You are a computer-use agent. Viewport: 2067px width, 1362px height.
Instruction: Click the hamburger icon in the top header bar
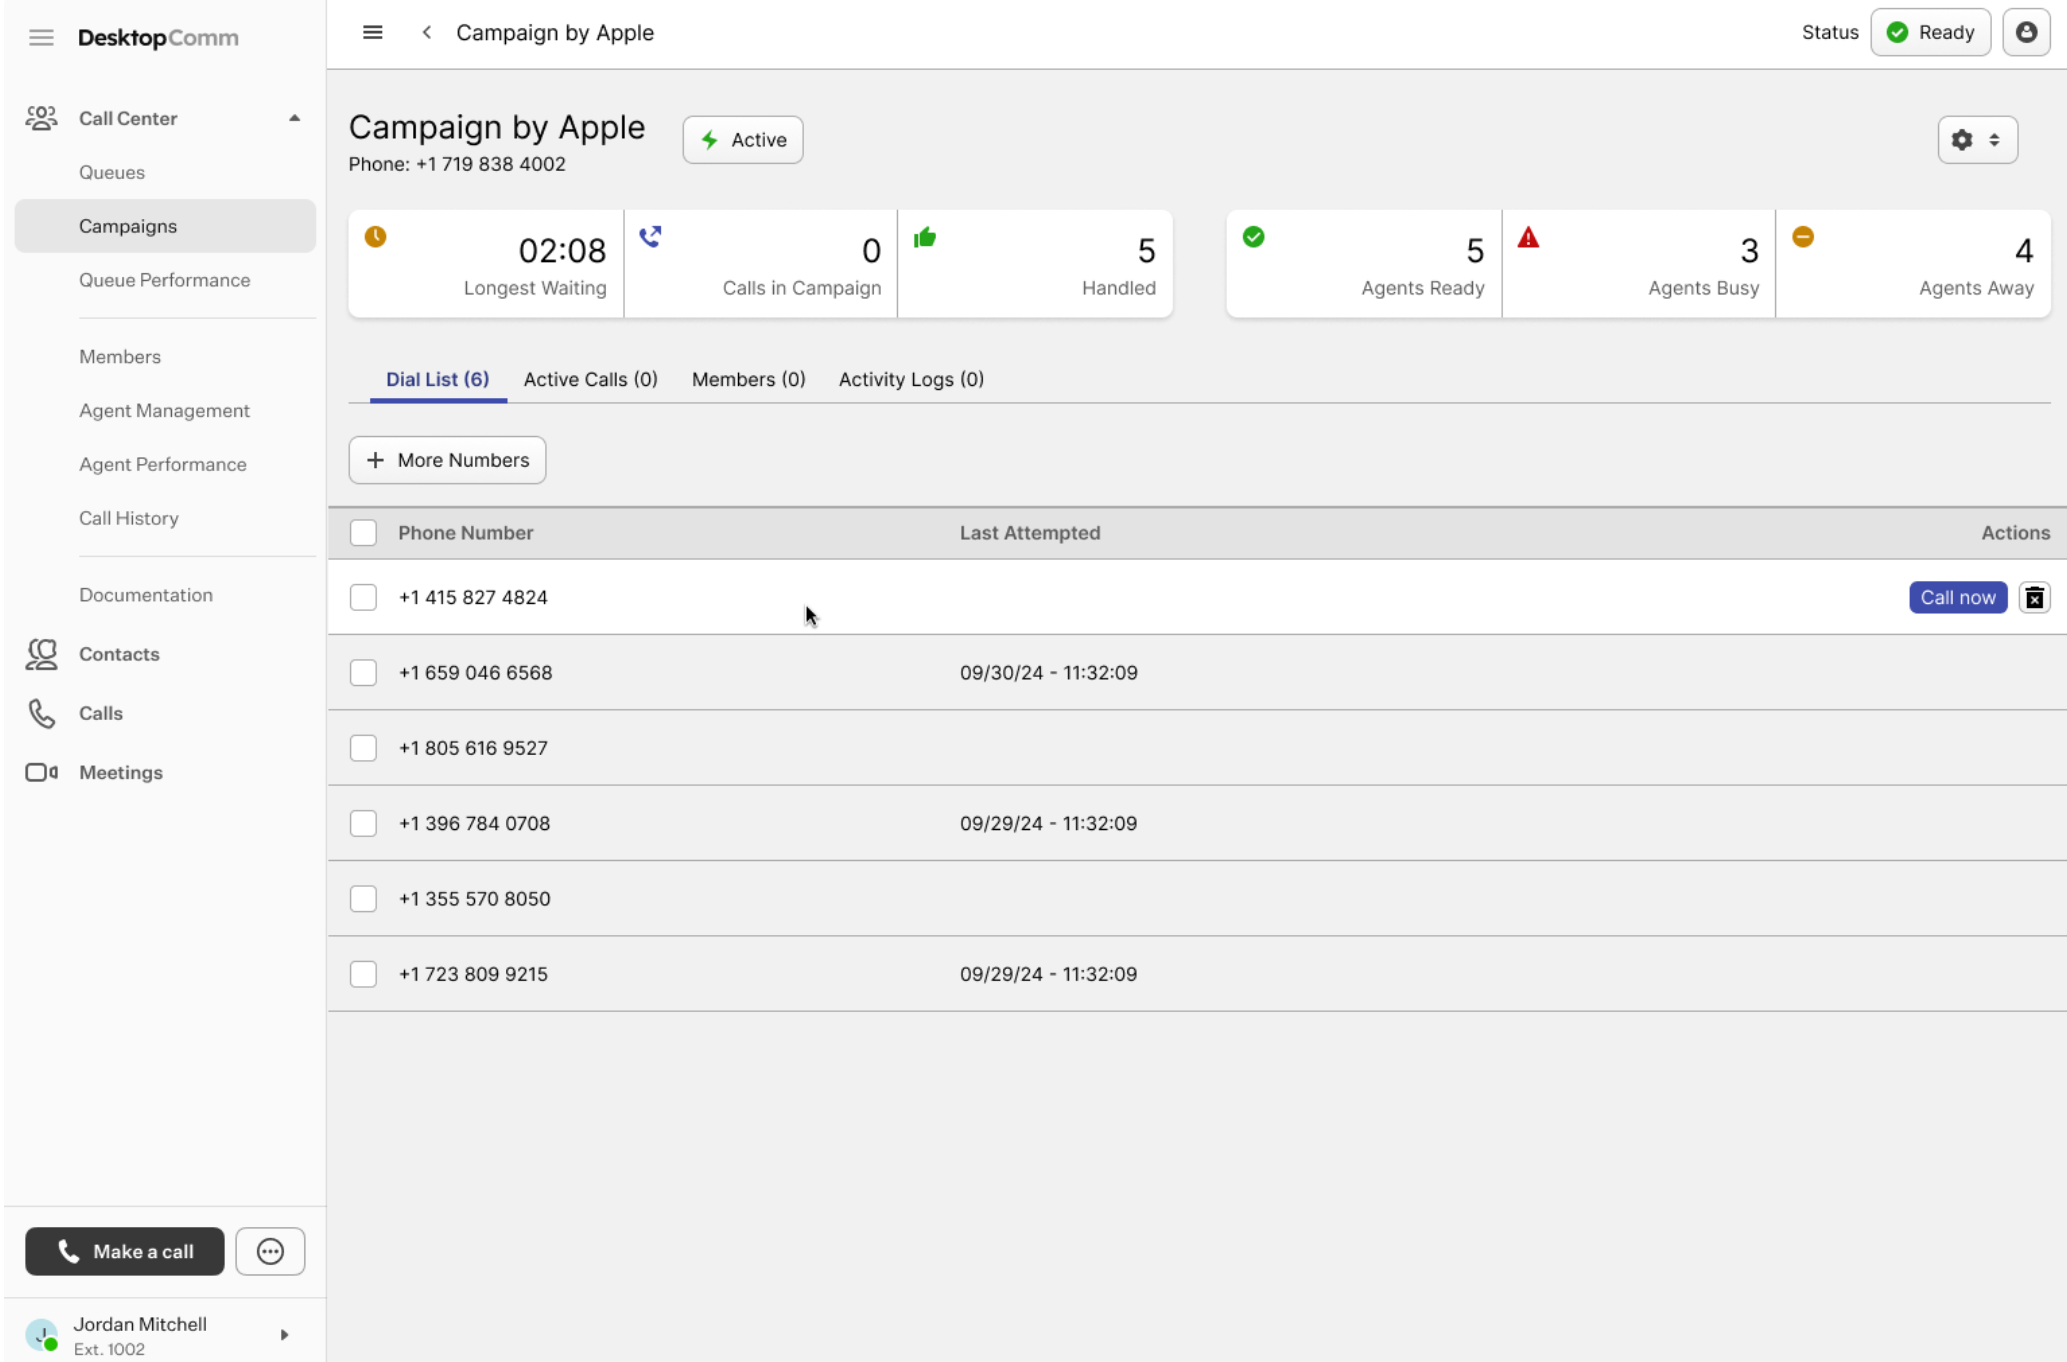(x=372, y=33)
